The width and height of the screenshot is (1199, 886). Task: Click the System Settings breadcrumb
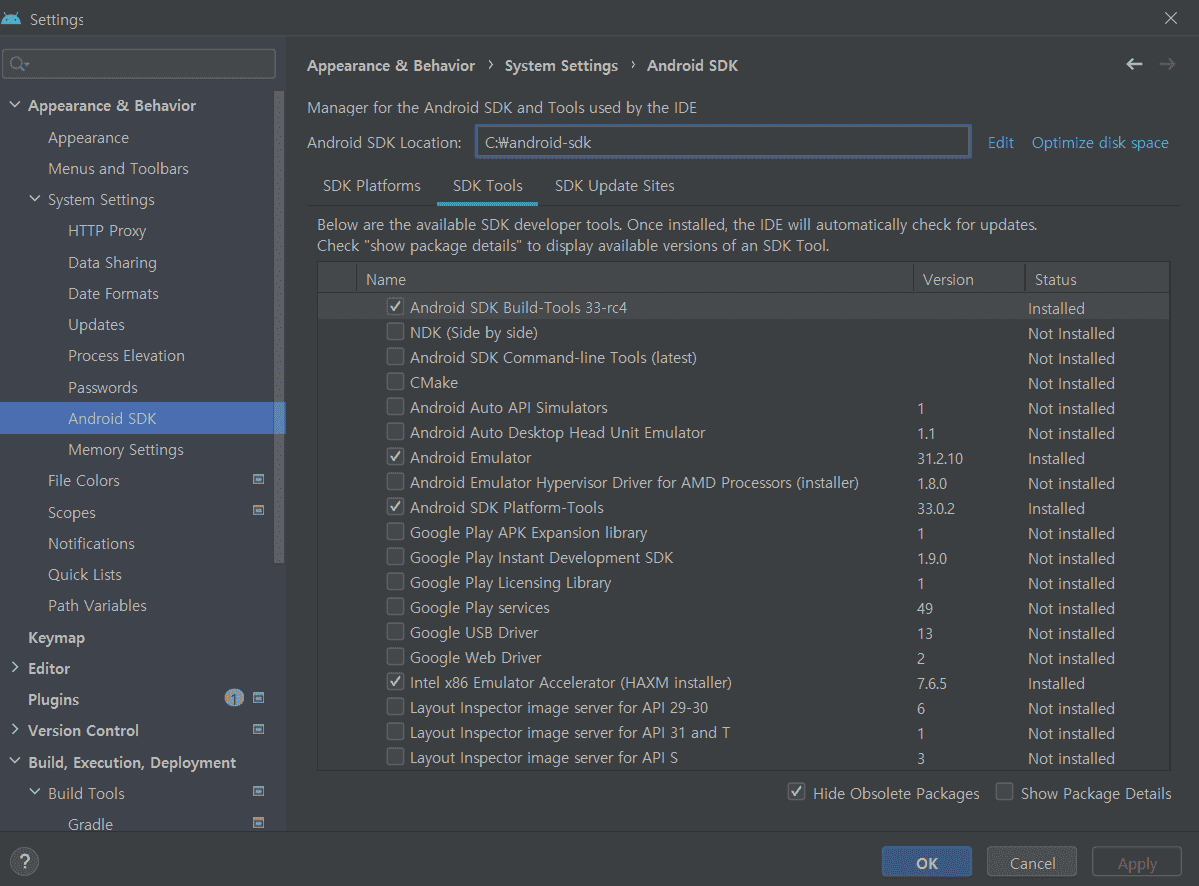pos(561,66)
